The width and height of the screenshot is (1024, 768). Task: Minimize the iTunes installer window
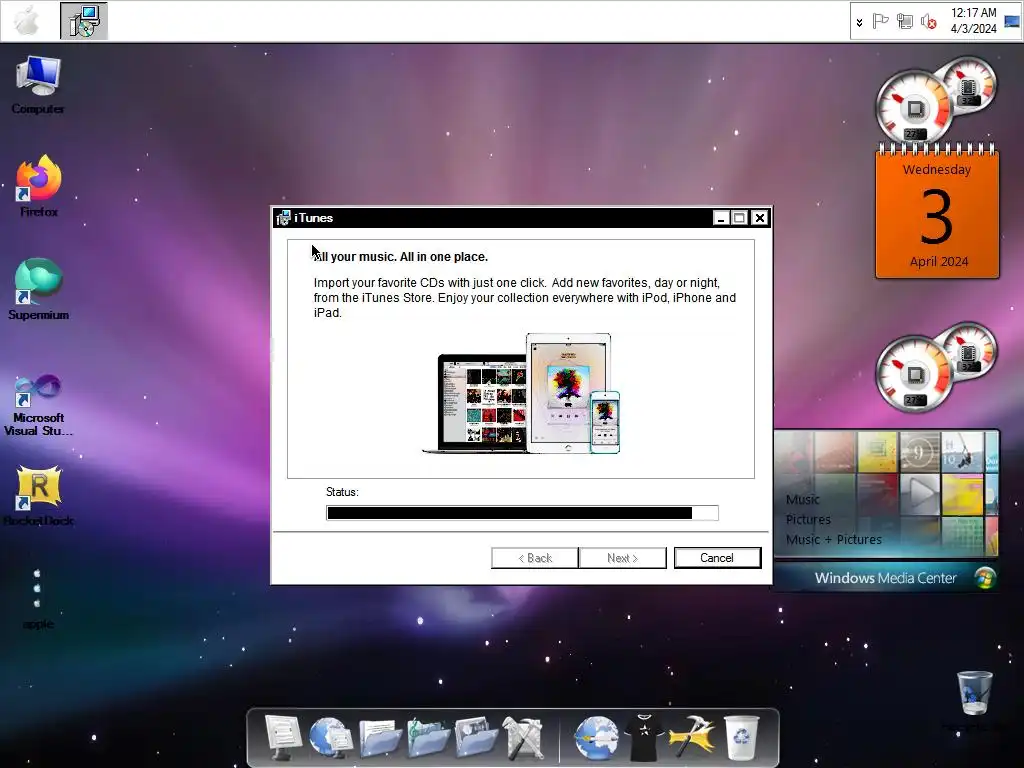pos(720,218)
